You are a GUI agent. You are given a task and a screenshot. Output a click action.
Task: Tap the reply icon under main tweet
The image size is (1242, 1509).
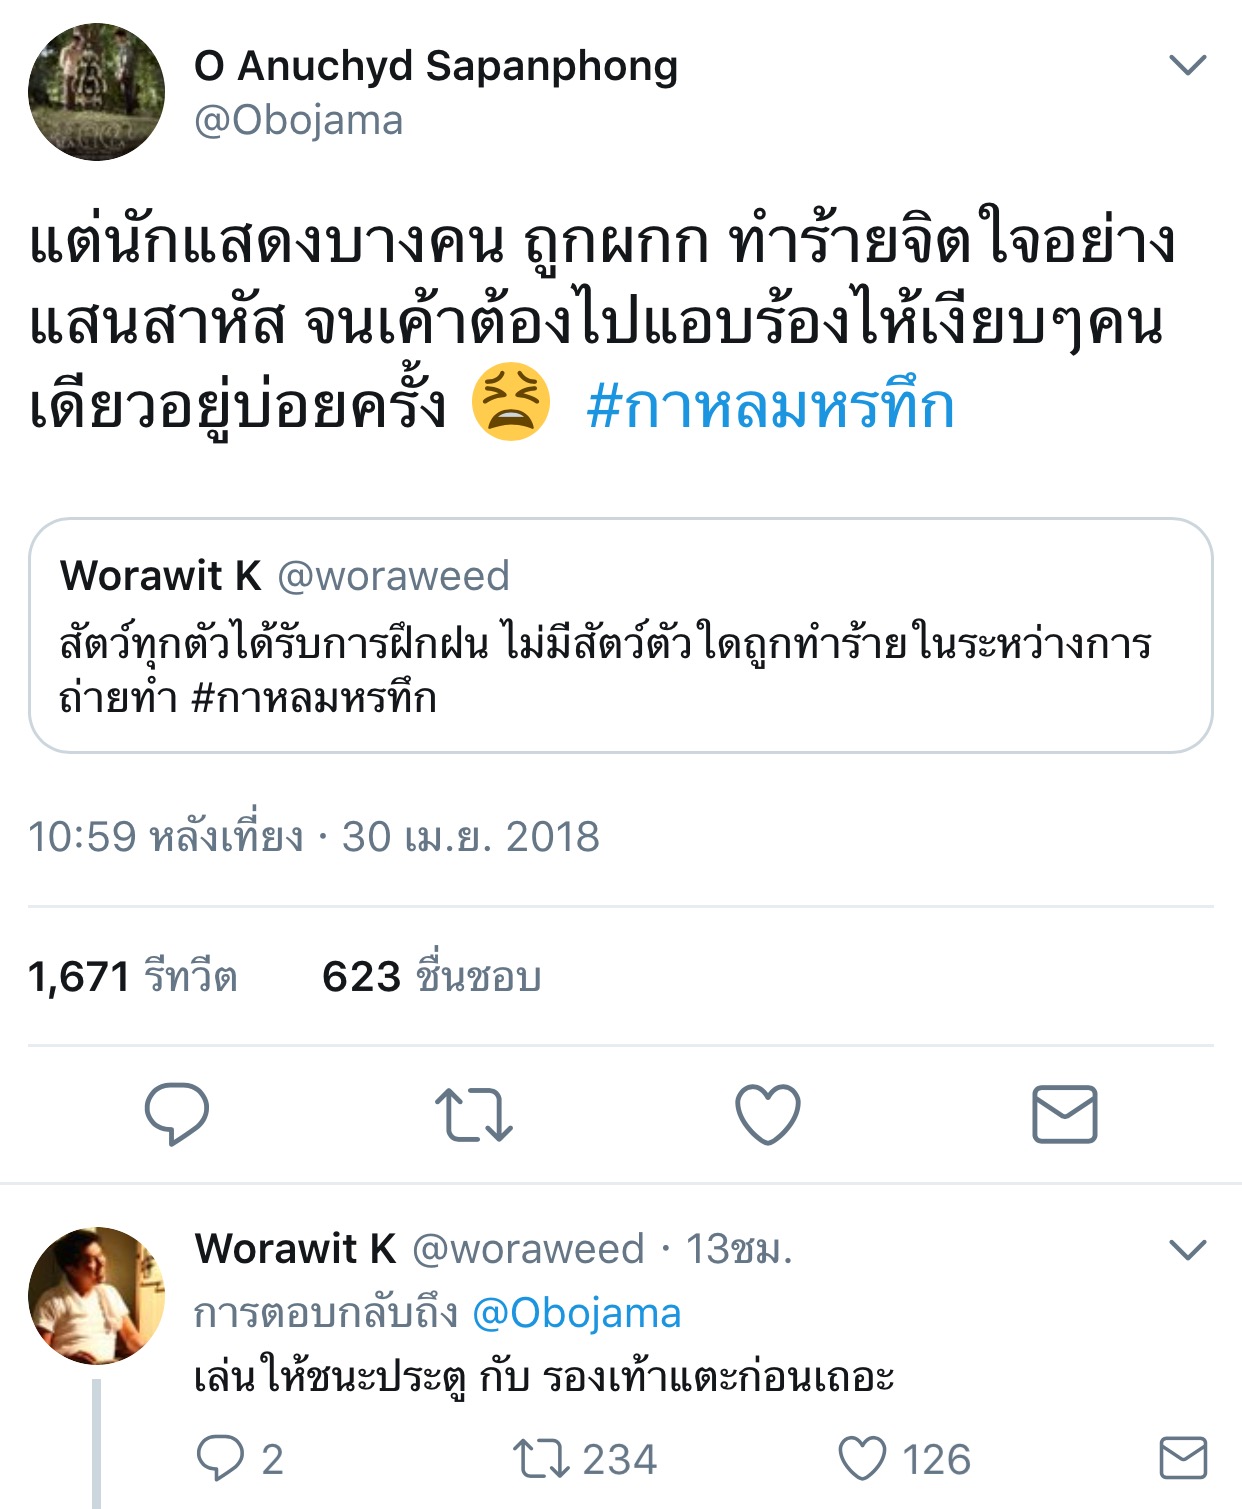click(177, 1113)
